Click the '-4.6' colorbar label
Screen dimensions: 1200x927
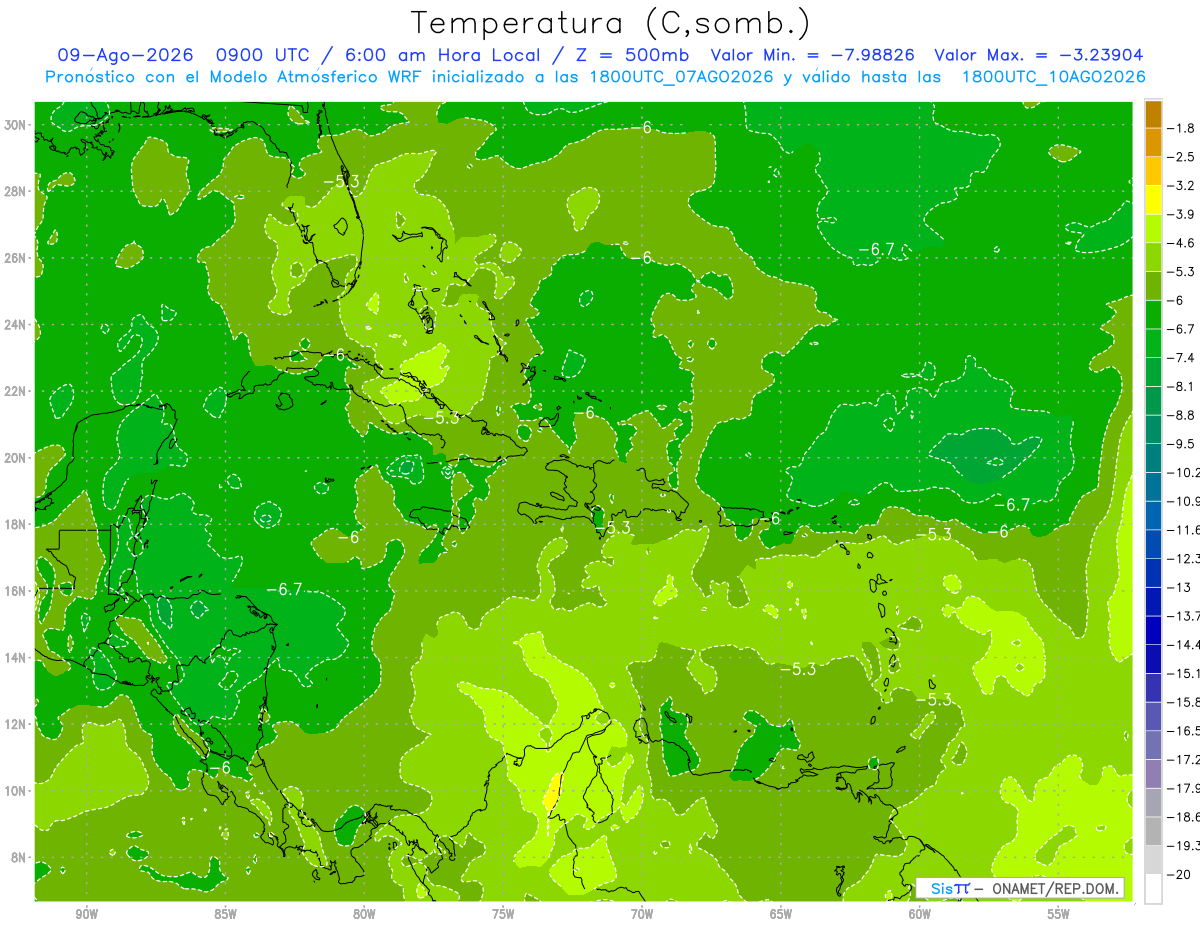(1182, 243)
